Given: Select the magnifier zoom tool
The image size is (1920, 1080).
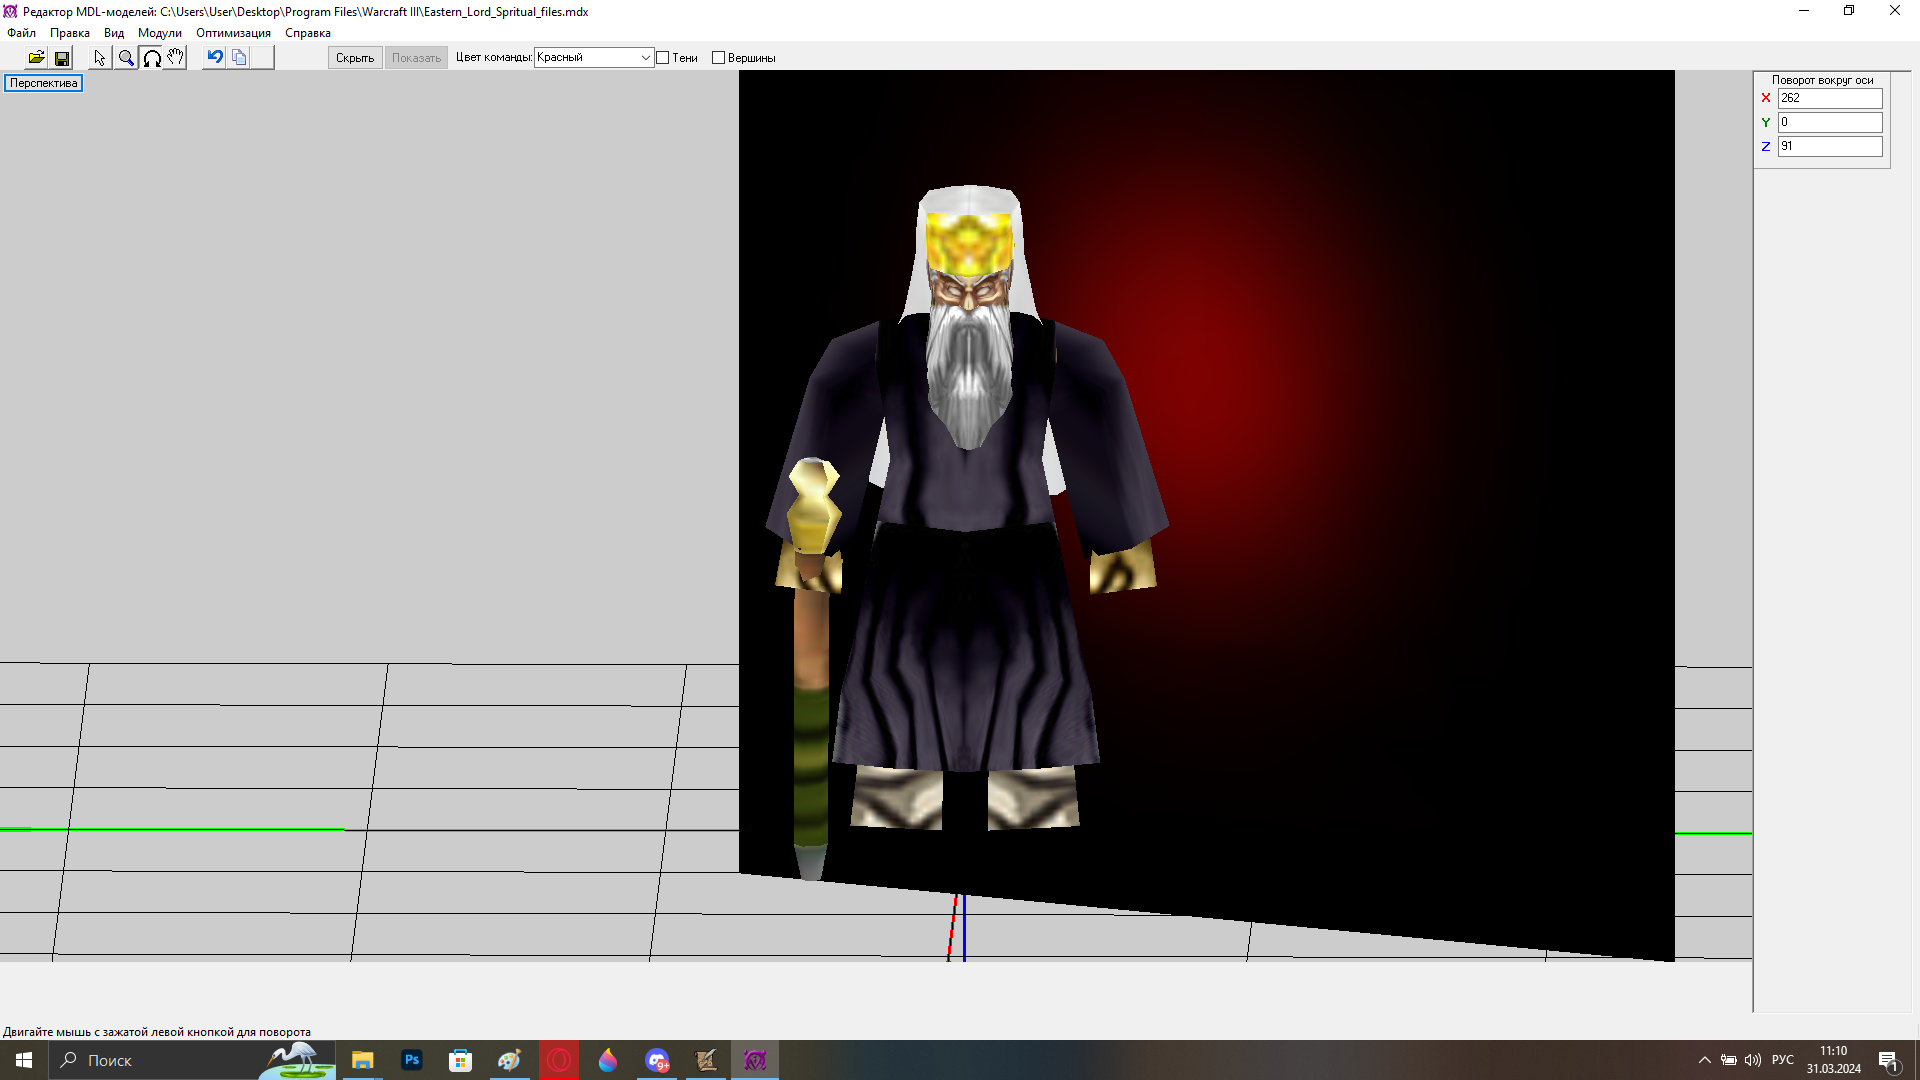Looking at the screenshot, I should [126, 58].
